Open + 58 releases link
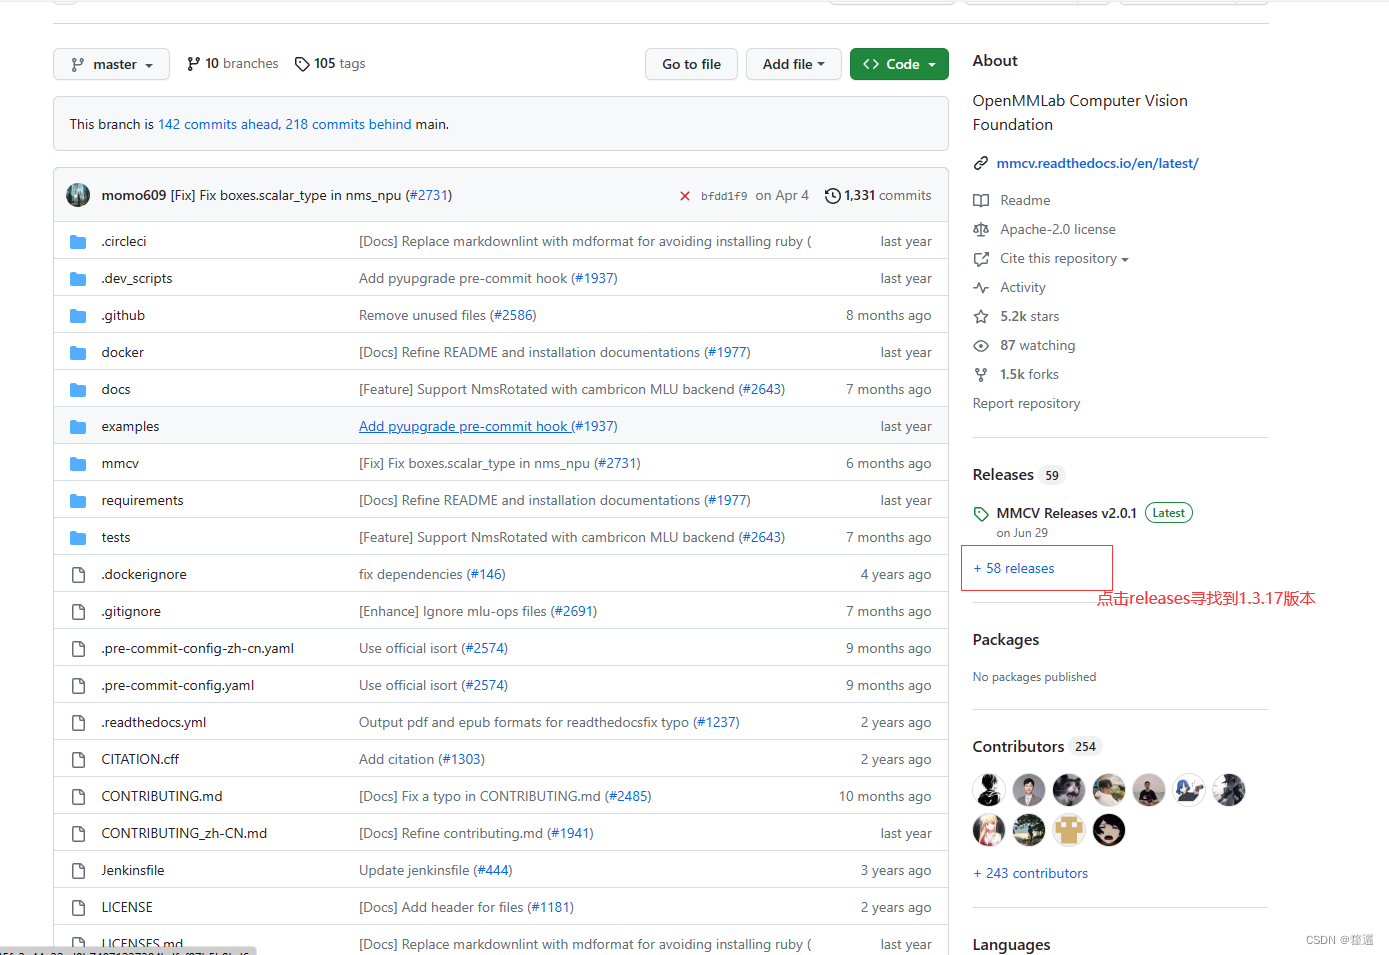This screenshot has height=955, width=1389. coord(1014,568)
